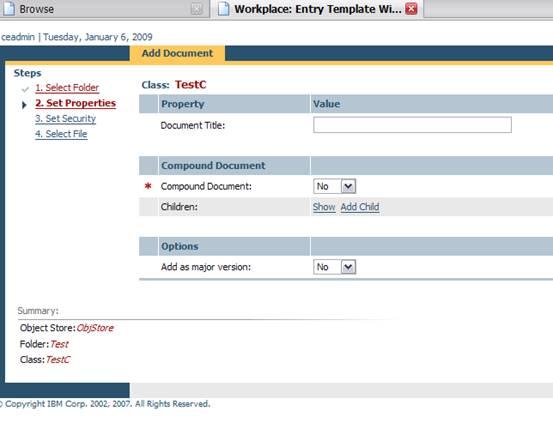The image size is (553, 423).
Task: Select the Compound Document No combo box
Action: pos(334,186)
